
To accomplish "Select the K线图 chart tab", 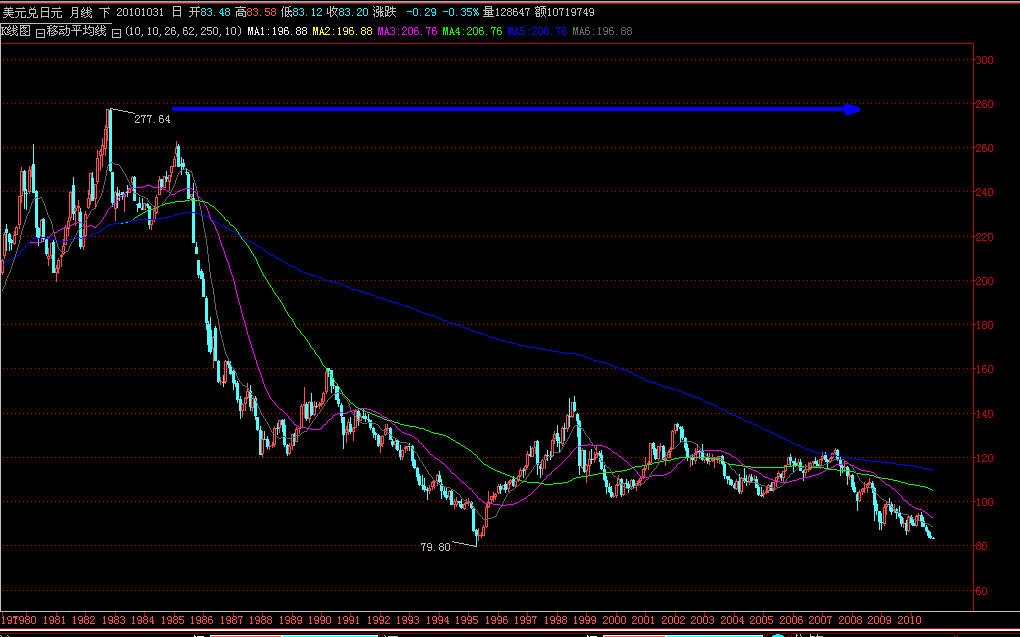I will coord(16,31).
